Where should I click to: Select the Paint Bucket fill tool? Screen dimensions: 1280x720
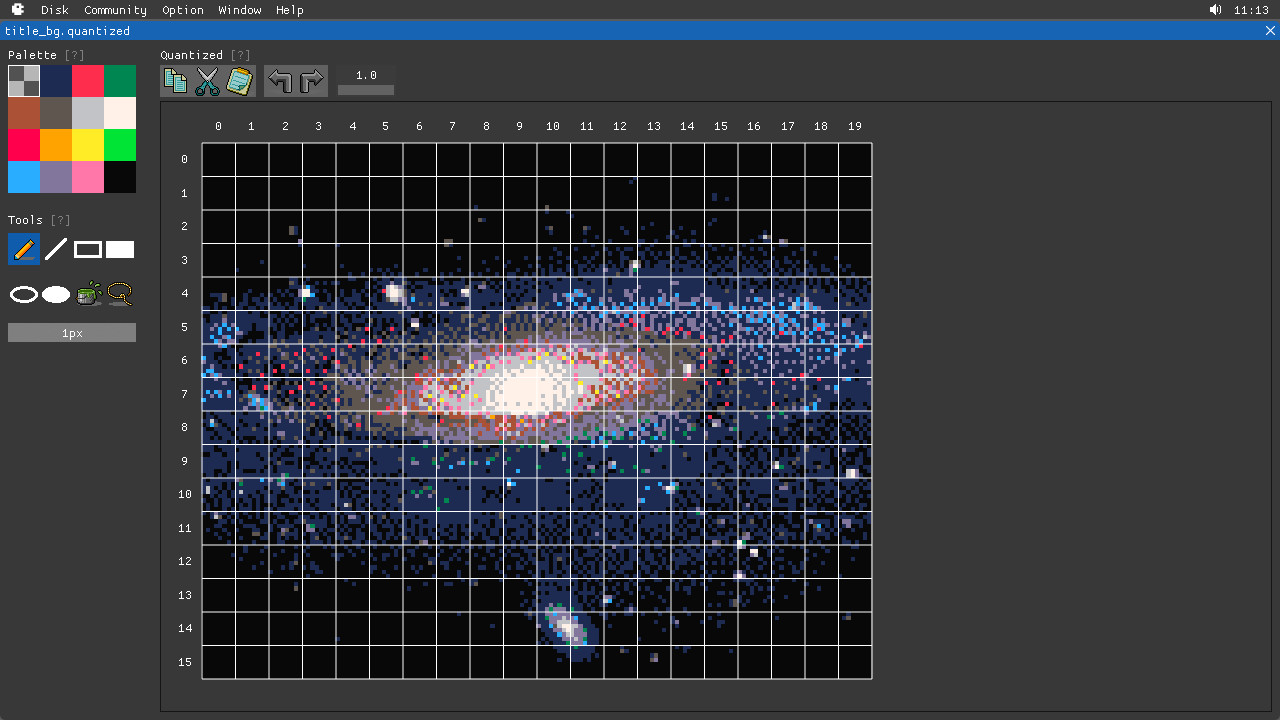click(88, 294)
